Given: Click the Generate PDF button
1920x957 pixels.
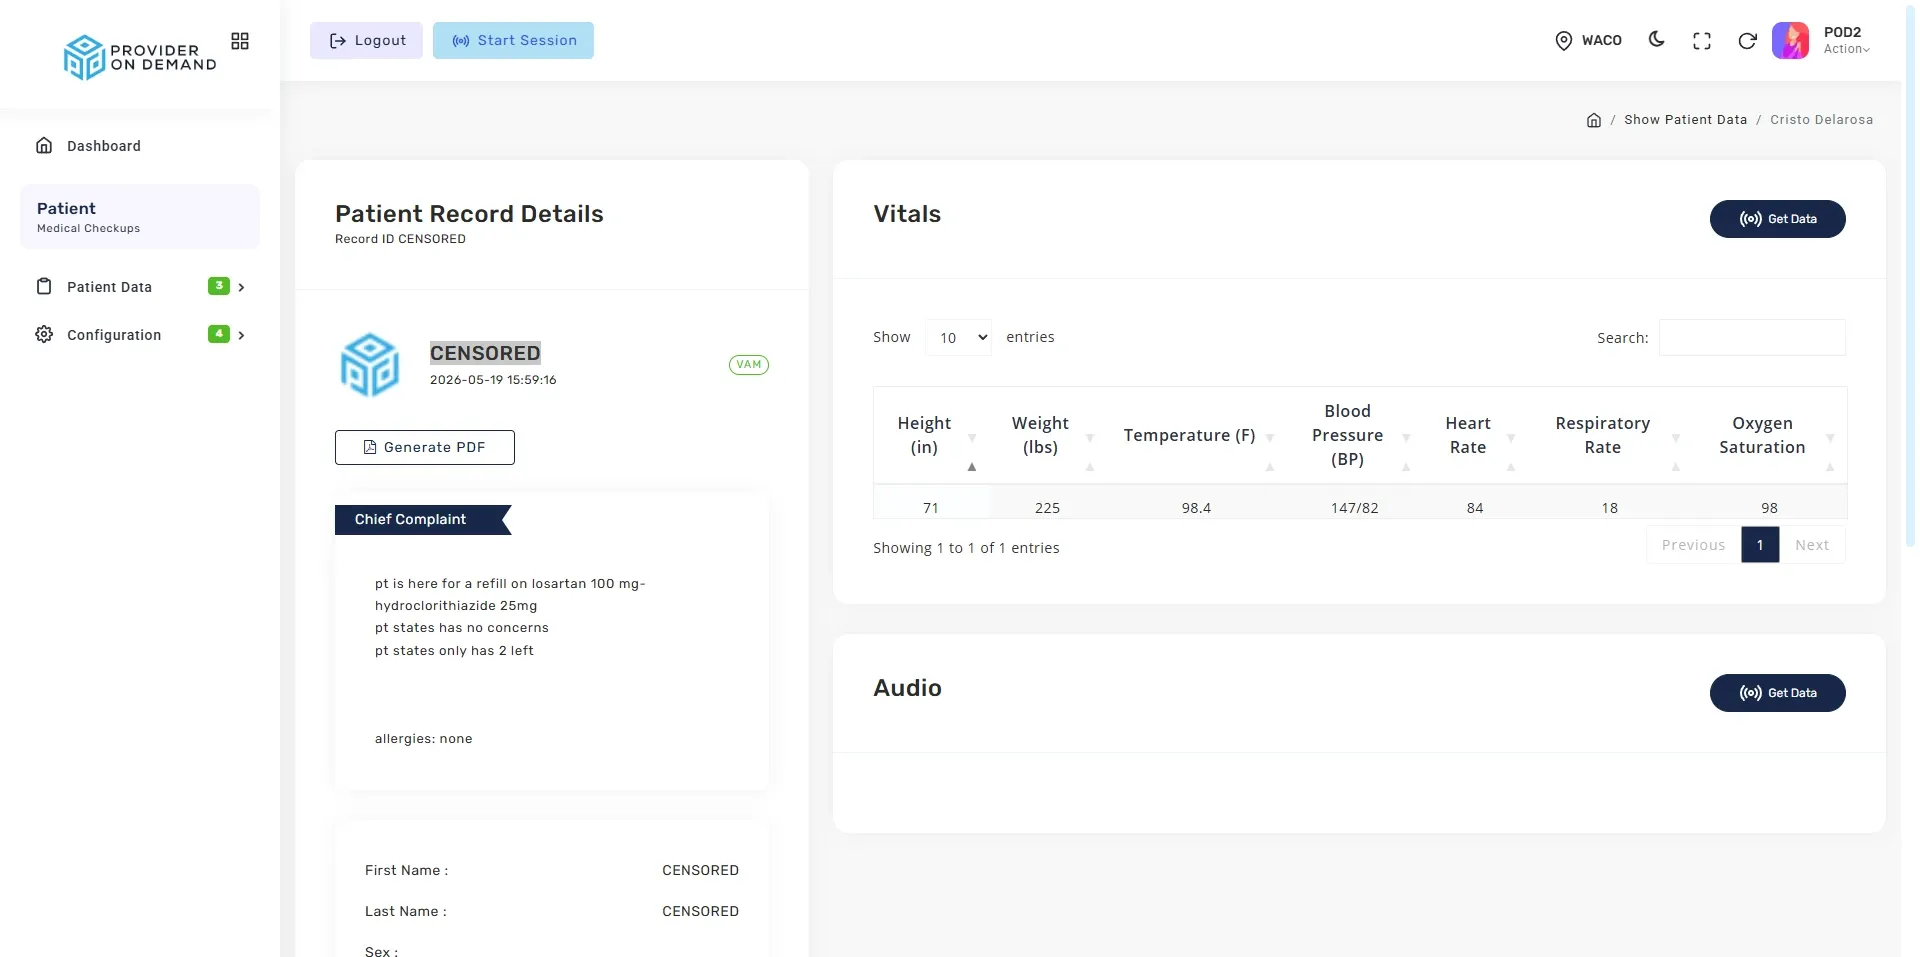Looking at the screenshot, I should tap(425, 448).
